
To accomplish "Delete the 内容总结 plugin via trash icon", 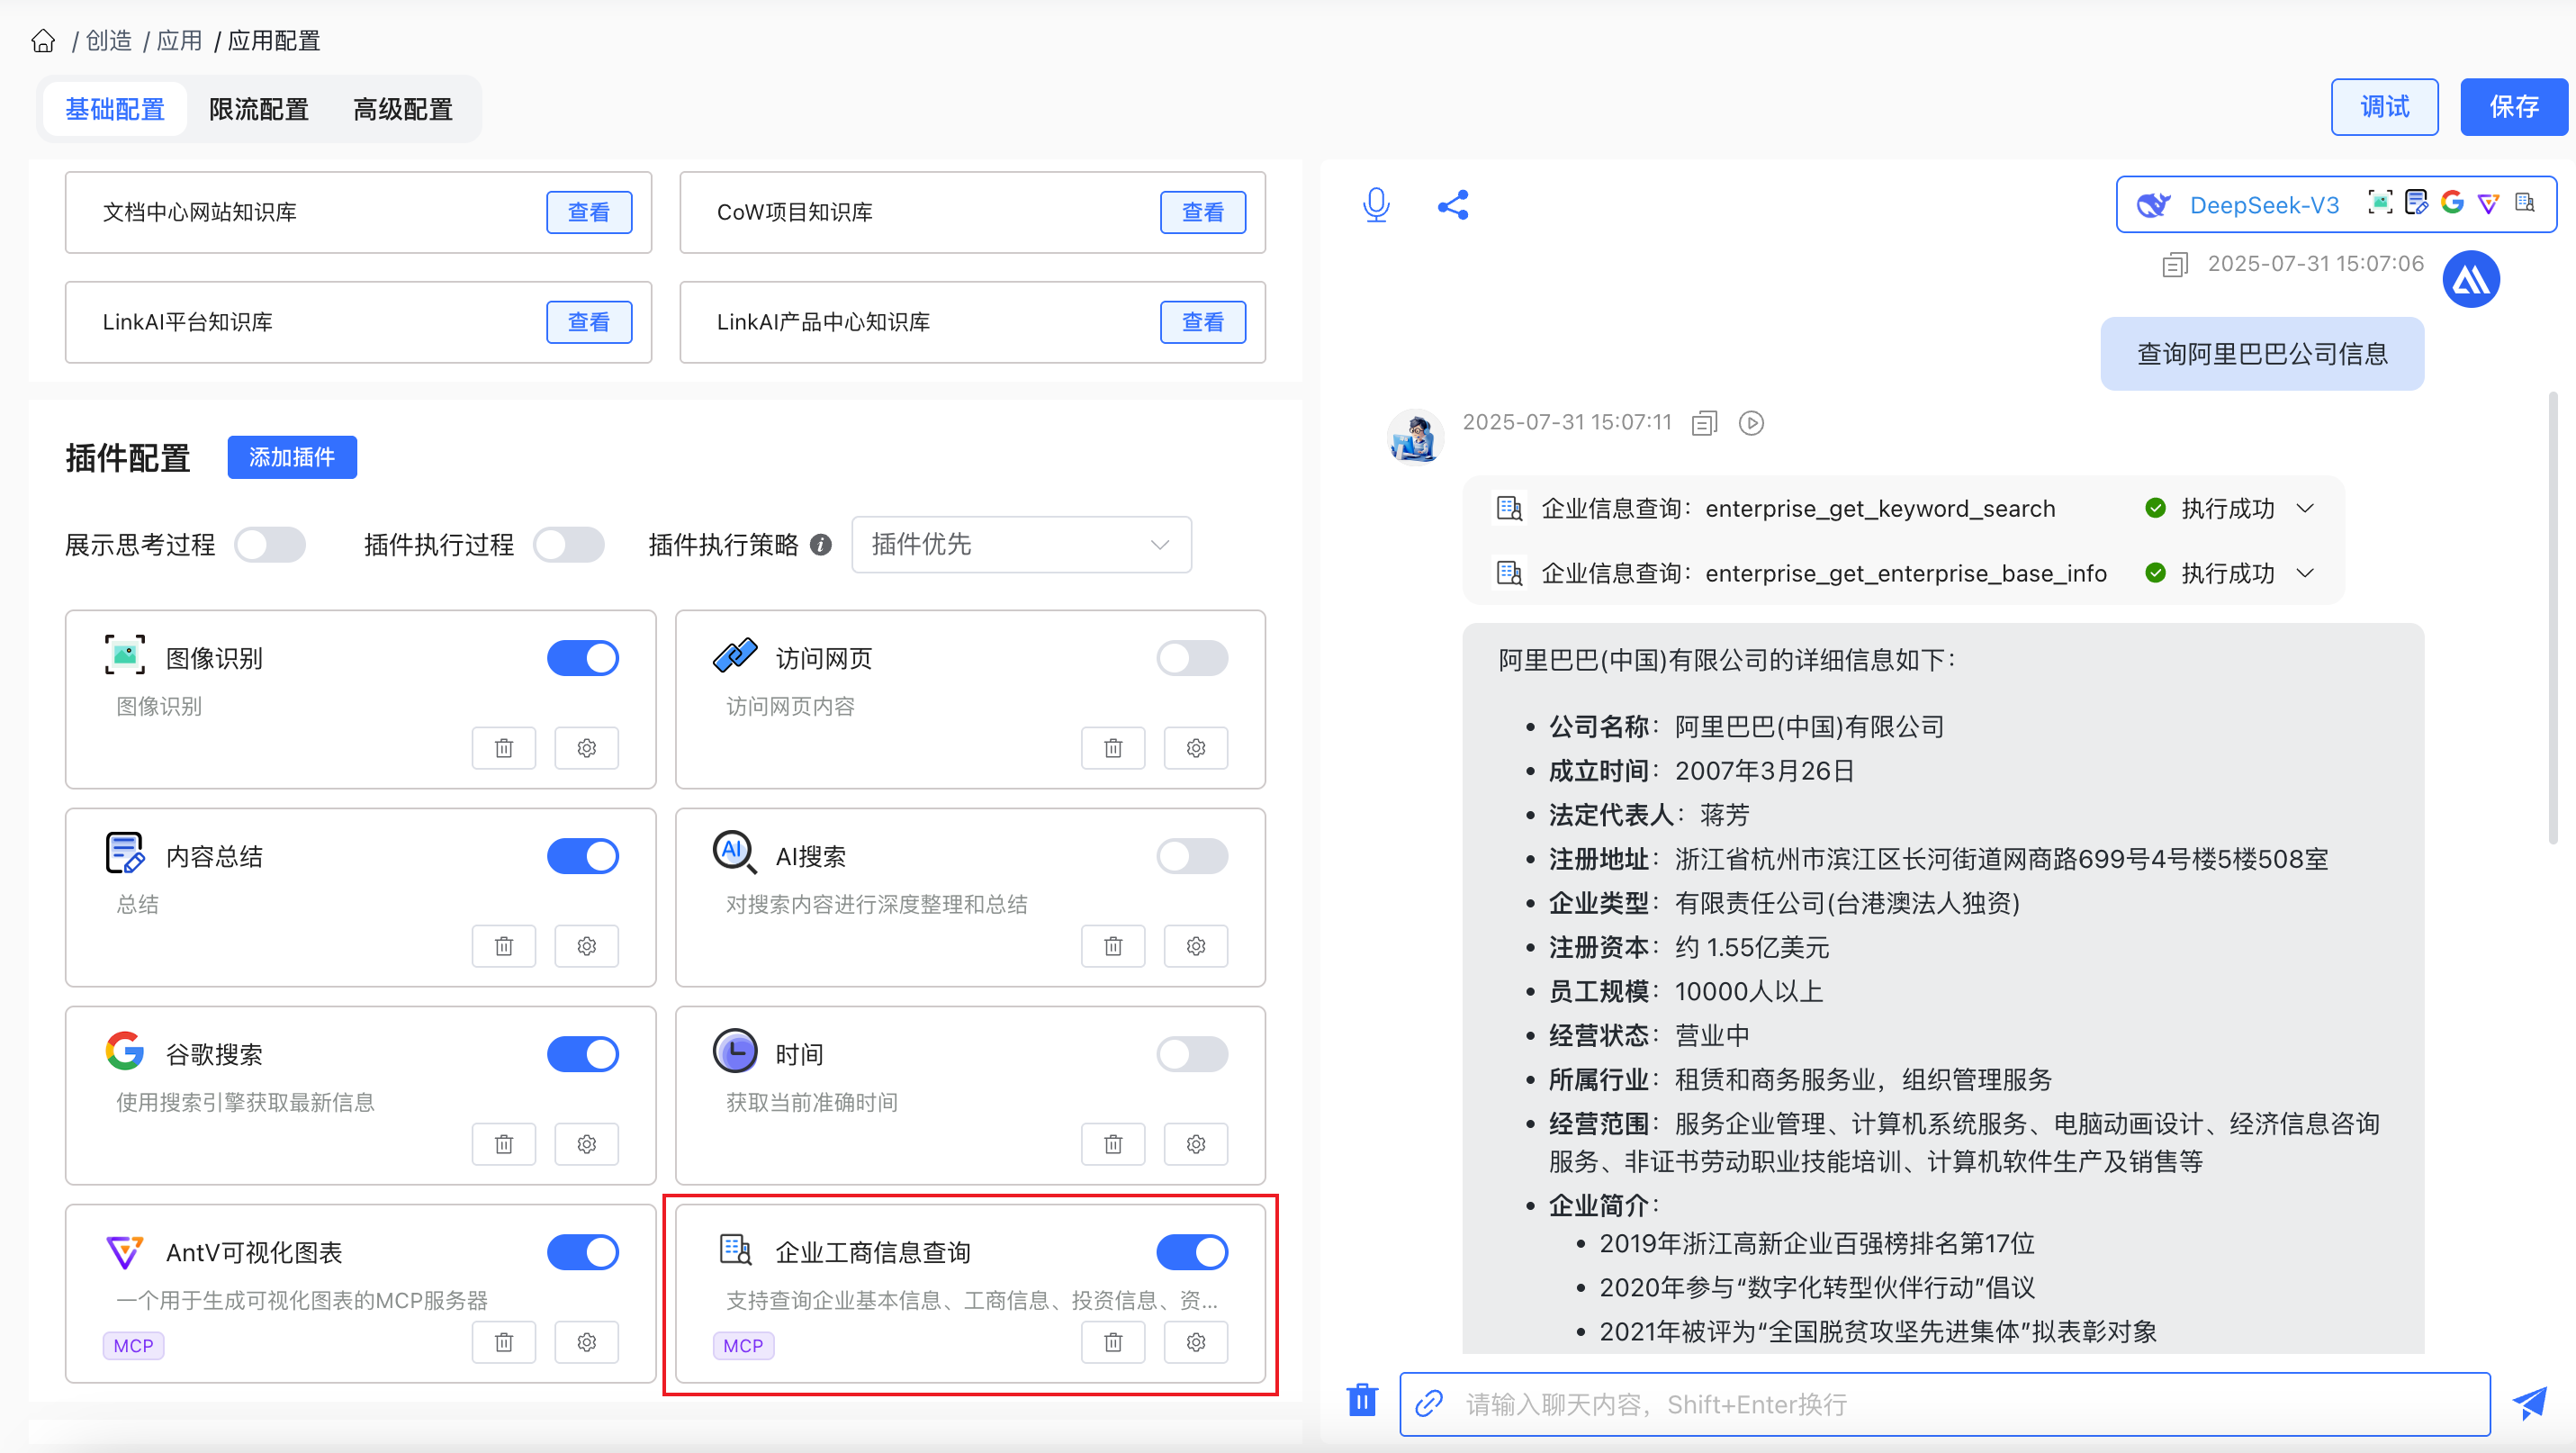I will [504, 946].
